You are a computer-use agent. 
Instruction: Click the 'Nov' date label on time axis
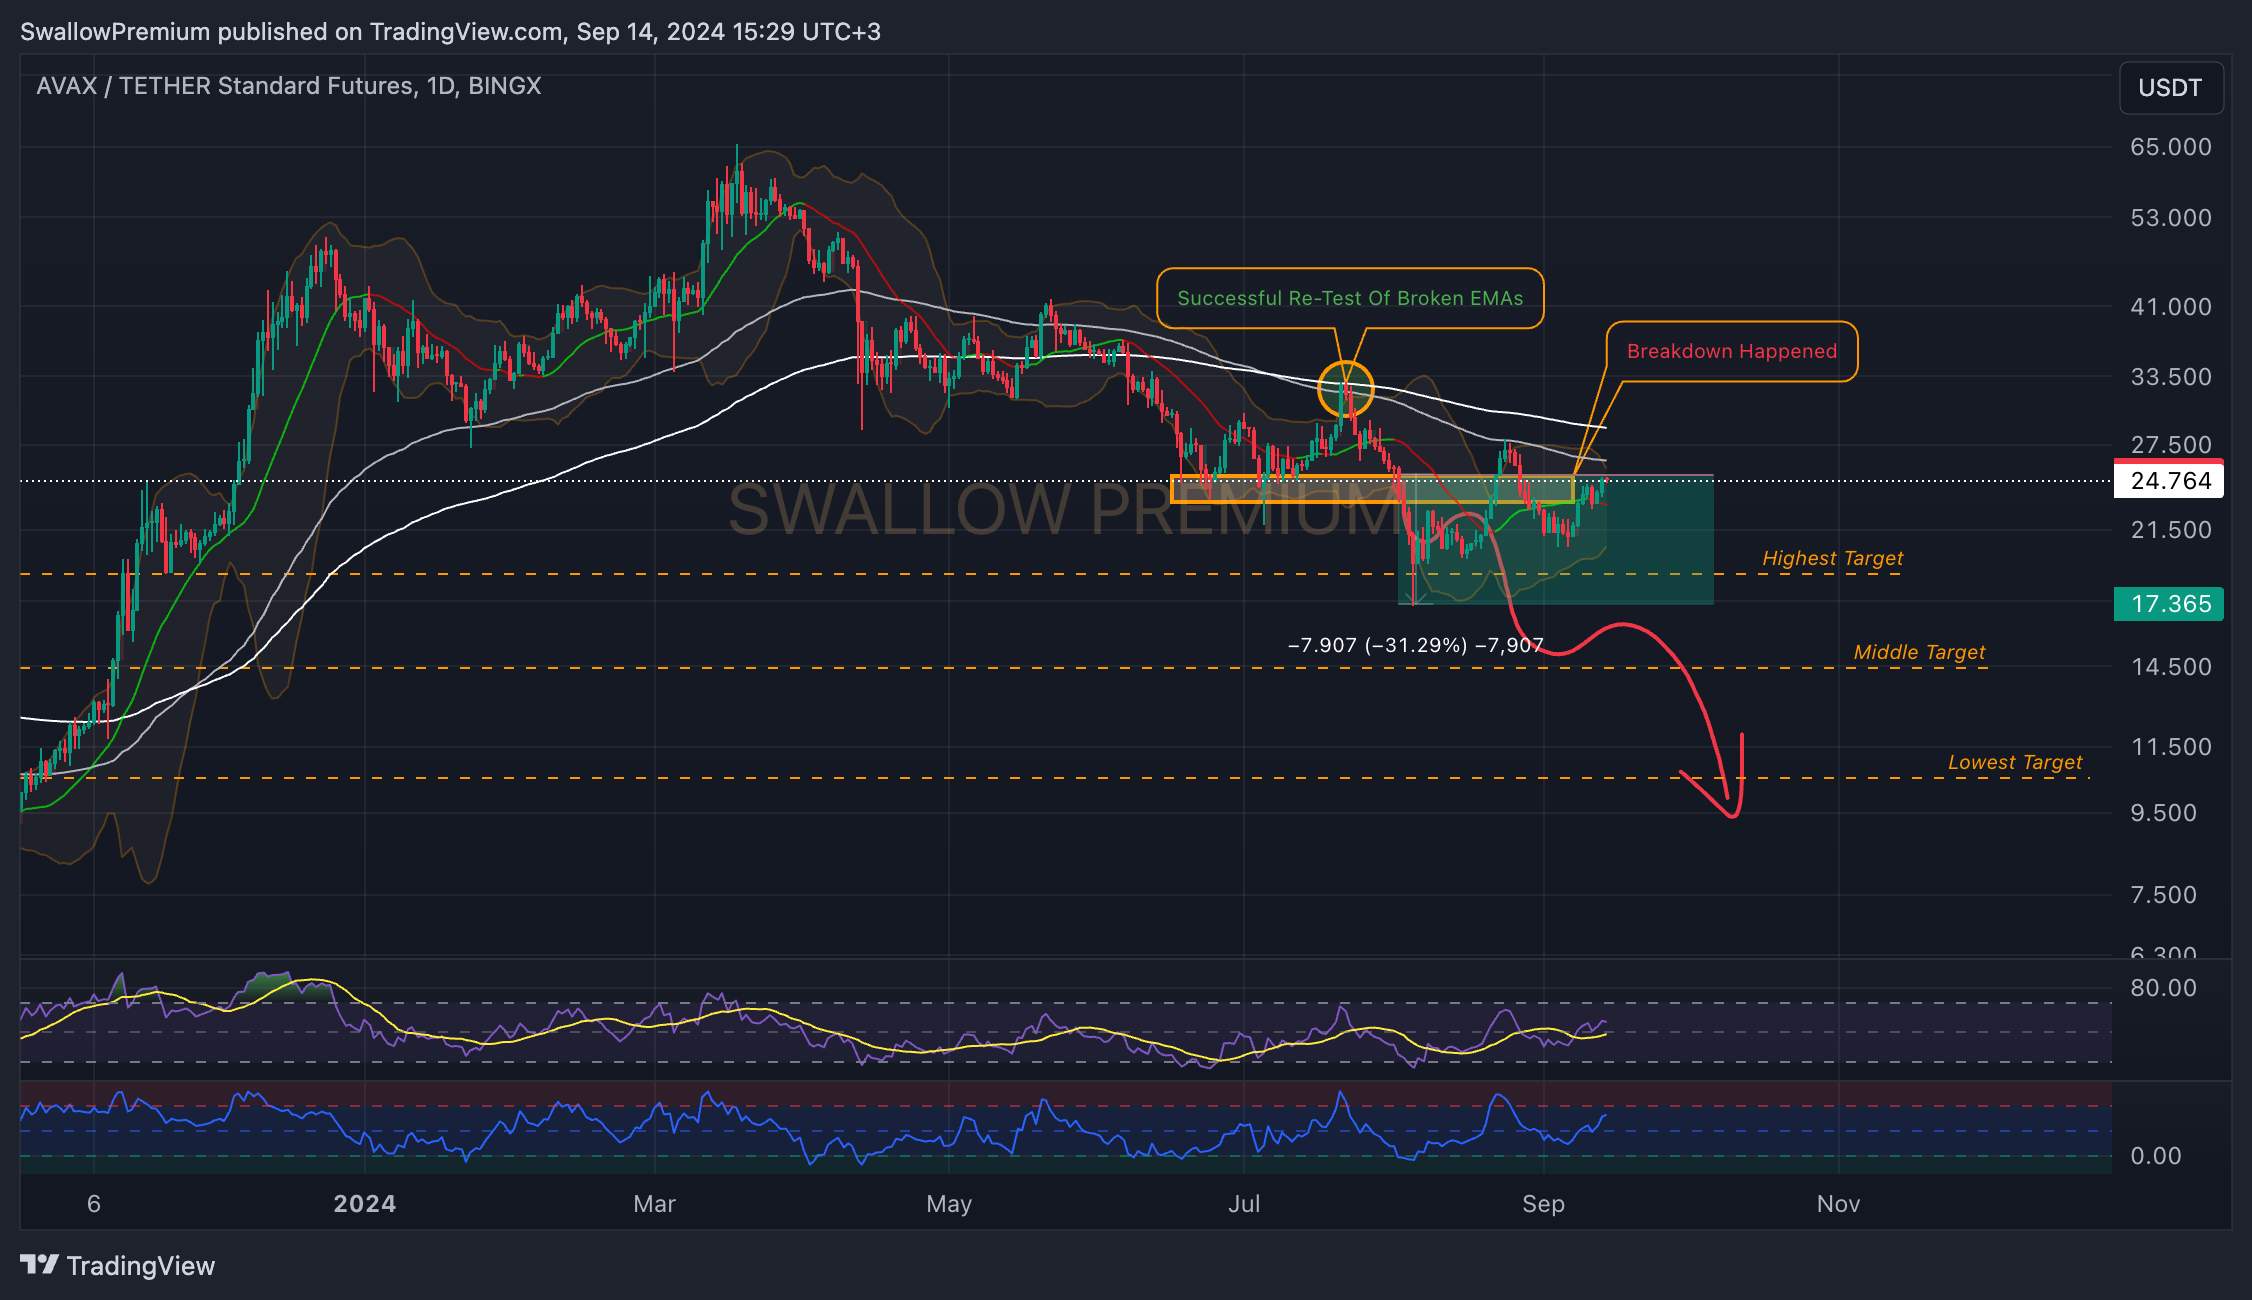click(x=1838, y=1204)
